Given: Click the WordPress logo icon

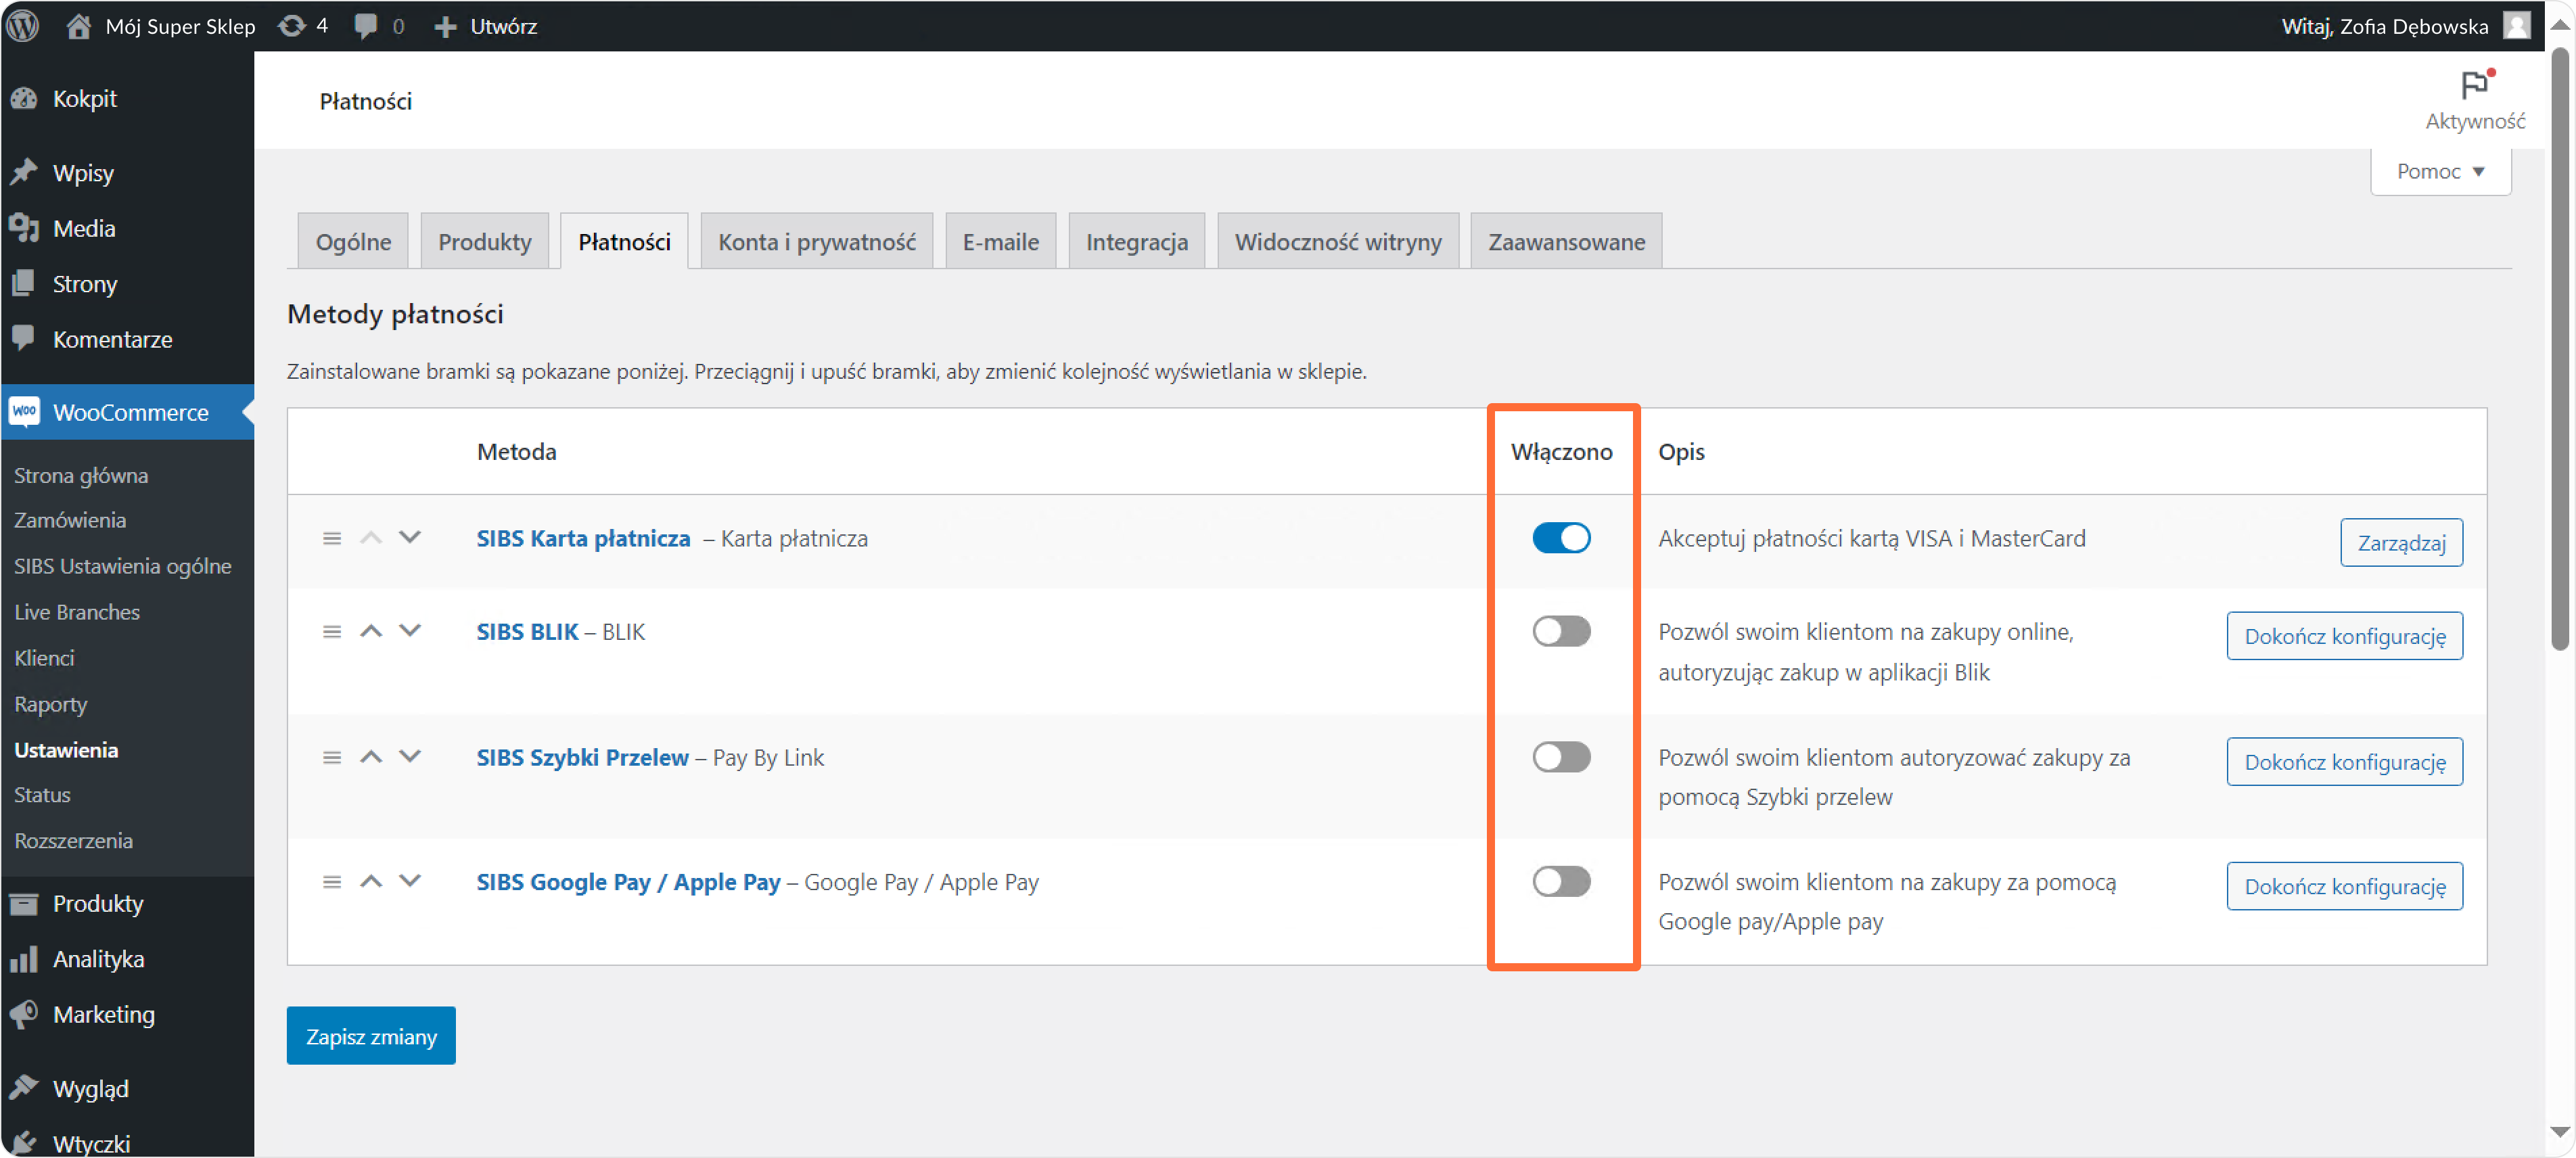Looking at the screenshot, I should pyautogui.click(x=23, y=25).
